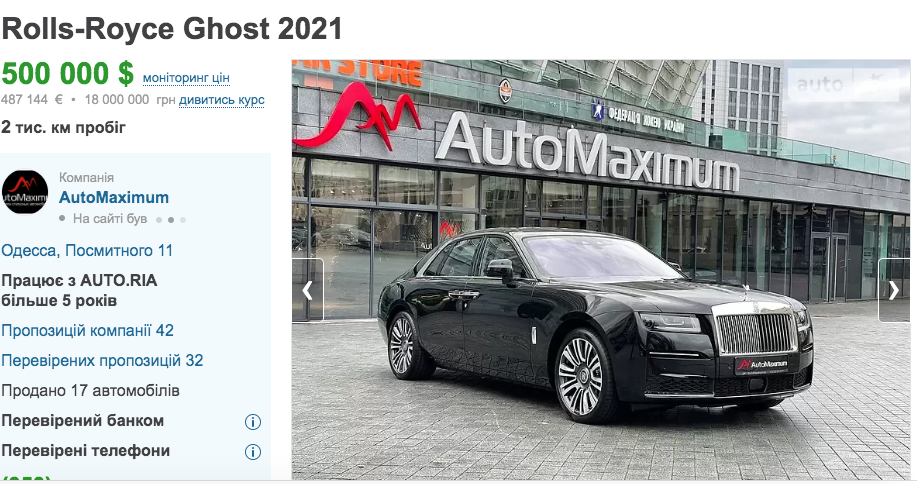Viewport: 917px width, 484px height.
Task: Click the AutoMaximum company logo avatar
Action: point(25,192)
